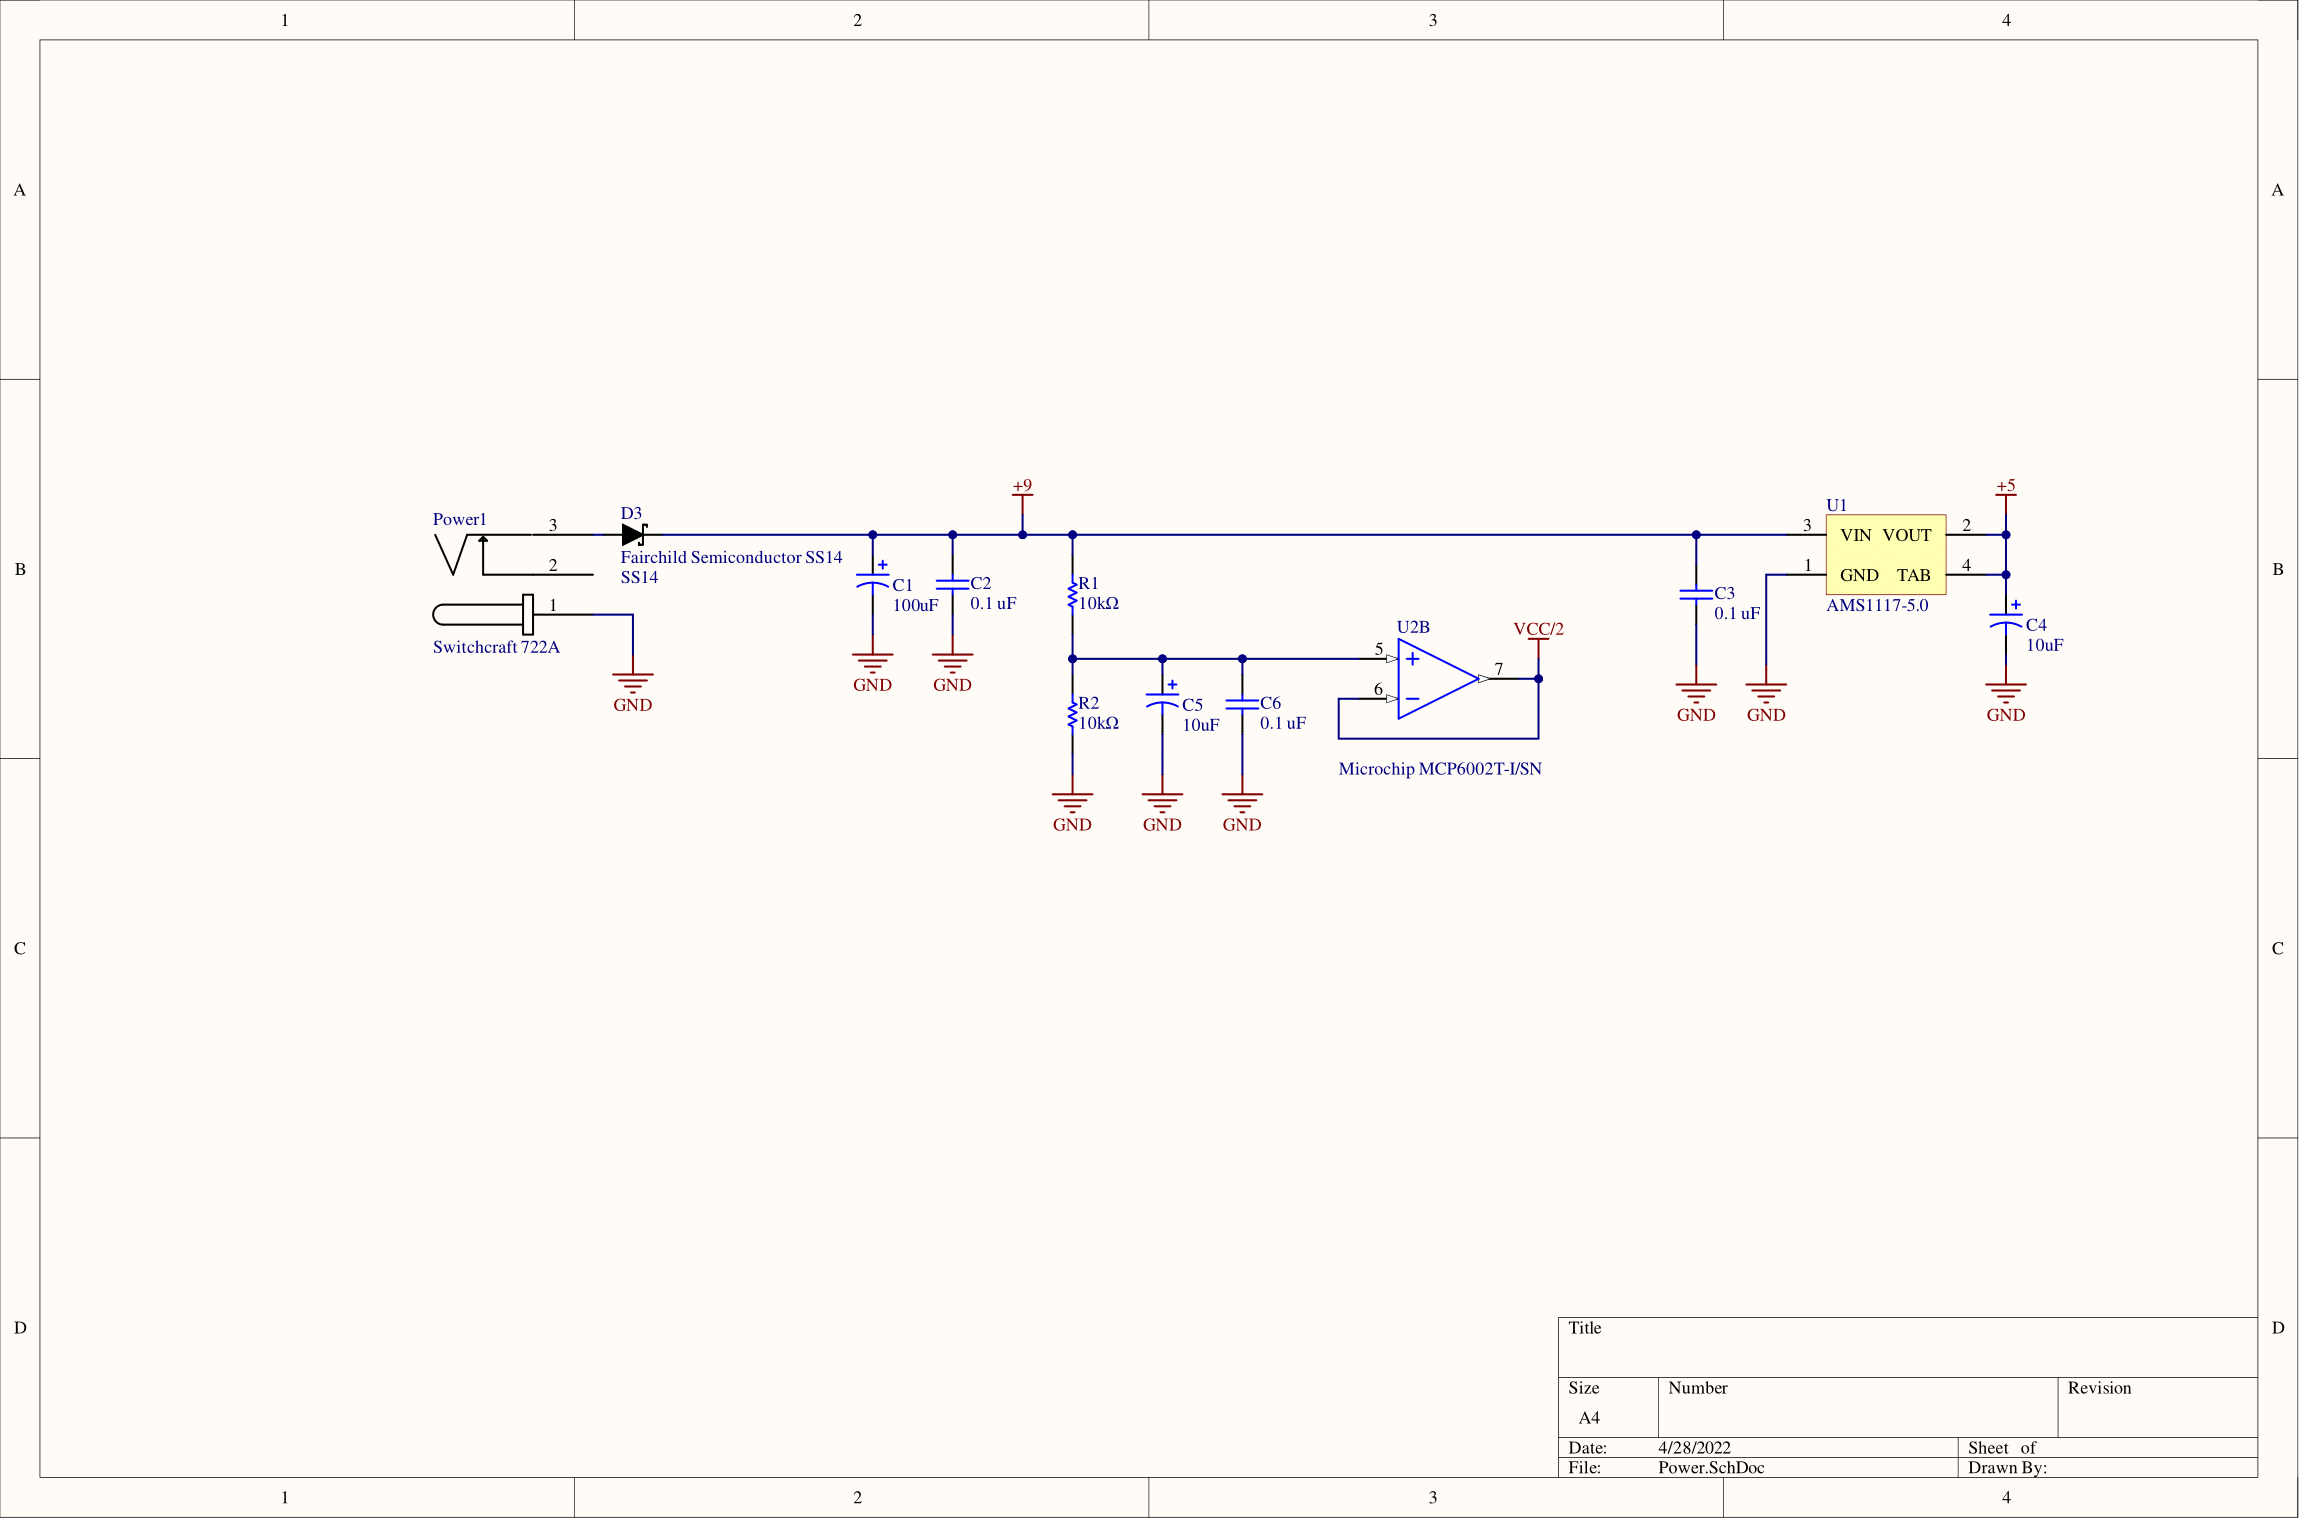2300x1520 pixels.
Task: Click the "0.1 uF" value beside C6
Action: pos(1283,724)
